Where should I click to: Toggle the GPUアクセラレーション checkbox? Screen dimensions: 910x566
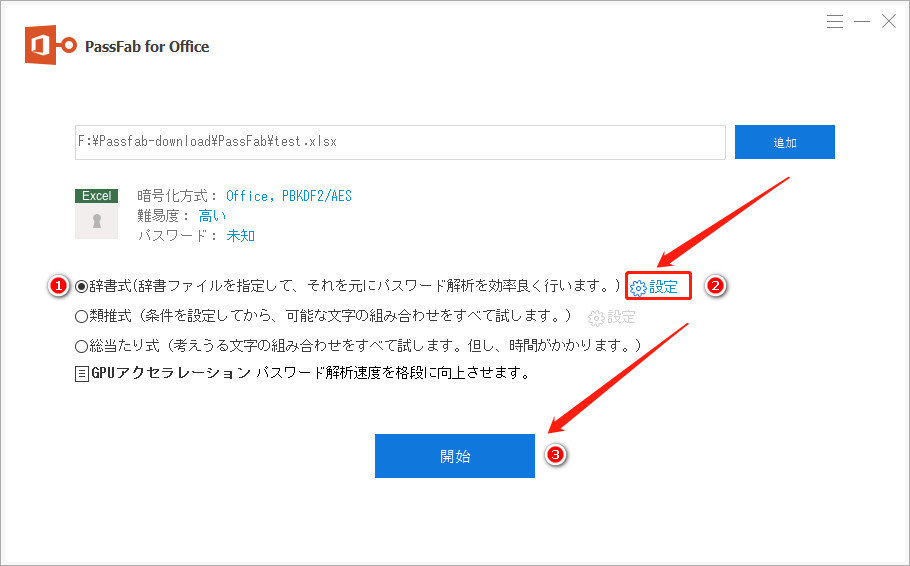(x=82, y=373)
